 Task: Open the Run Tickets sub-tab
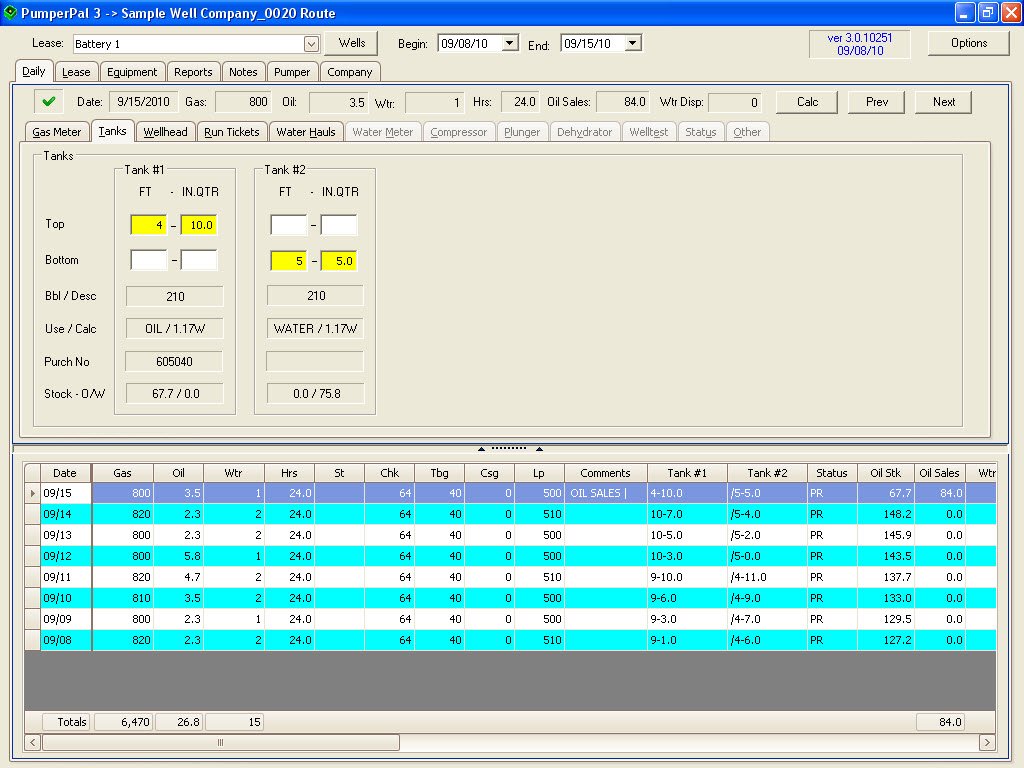tap(232, 132)
